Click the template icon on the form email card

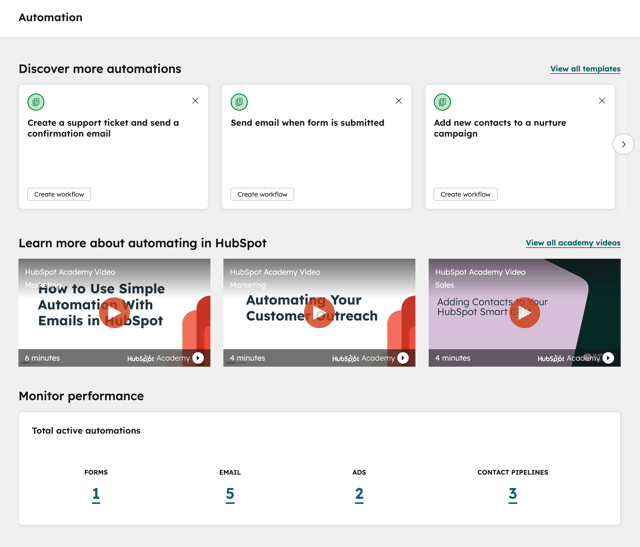point(239,102)
